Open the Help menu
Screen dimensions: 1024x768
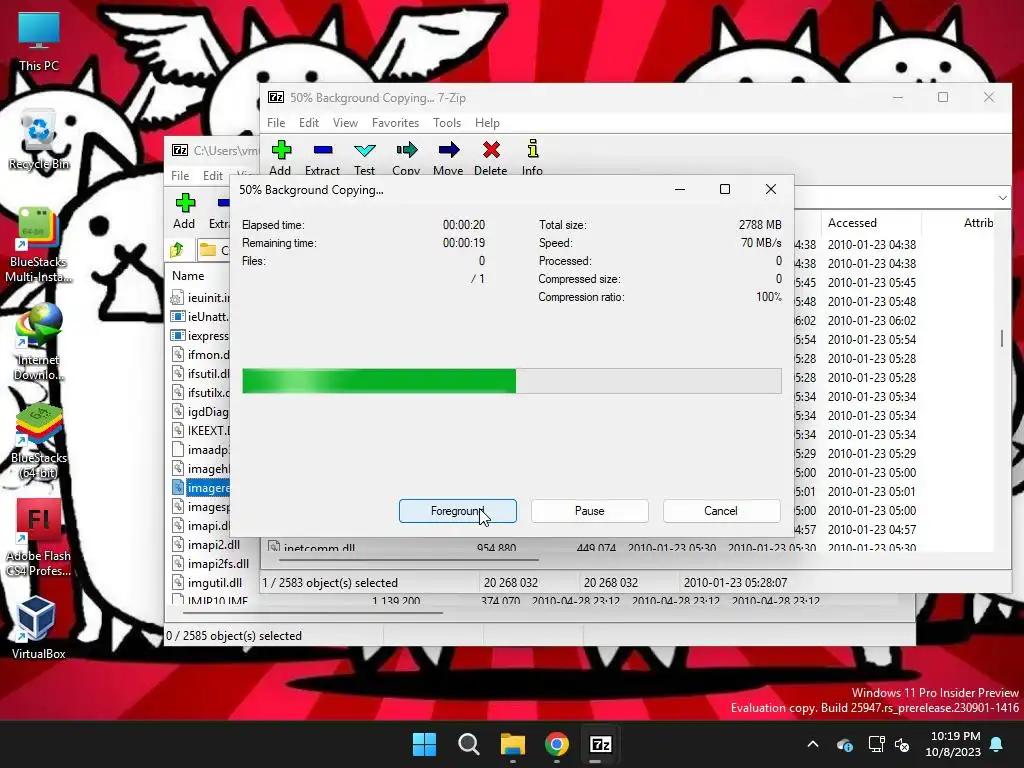click(x=487, y=123)
